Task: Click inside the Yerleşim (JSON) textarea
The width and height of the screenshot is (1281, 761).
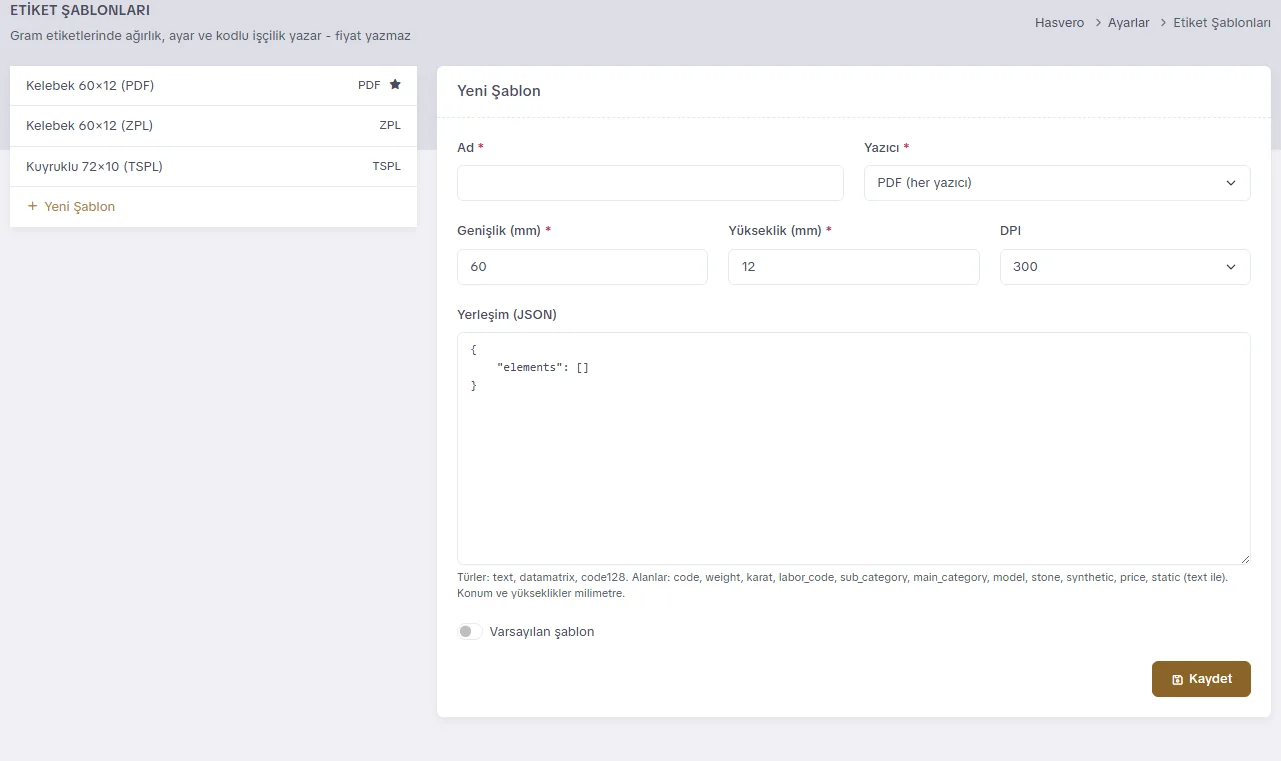Action: click(853, 448)
